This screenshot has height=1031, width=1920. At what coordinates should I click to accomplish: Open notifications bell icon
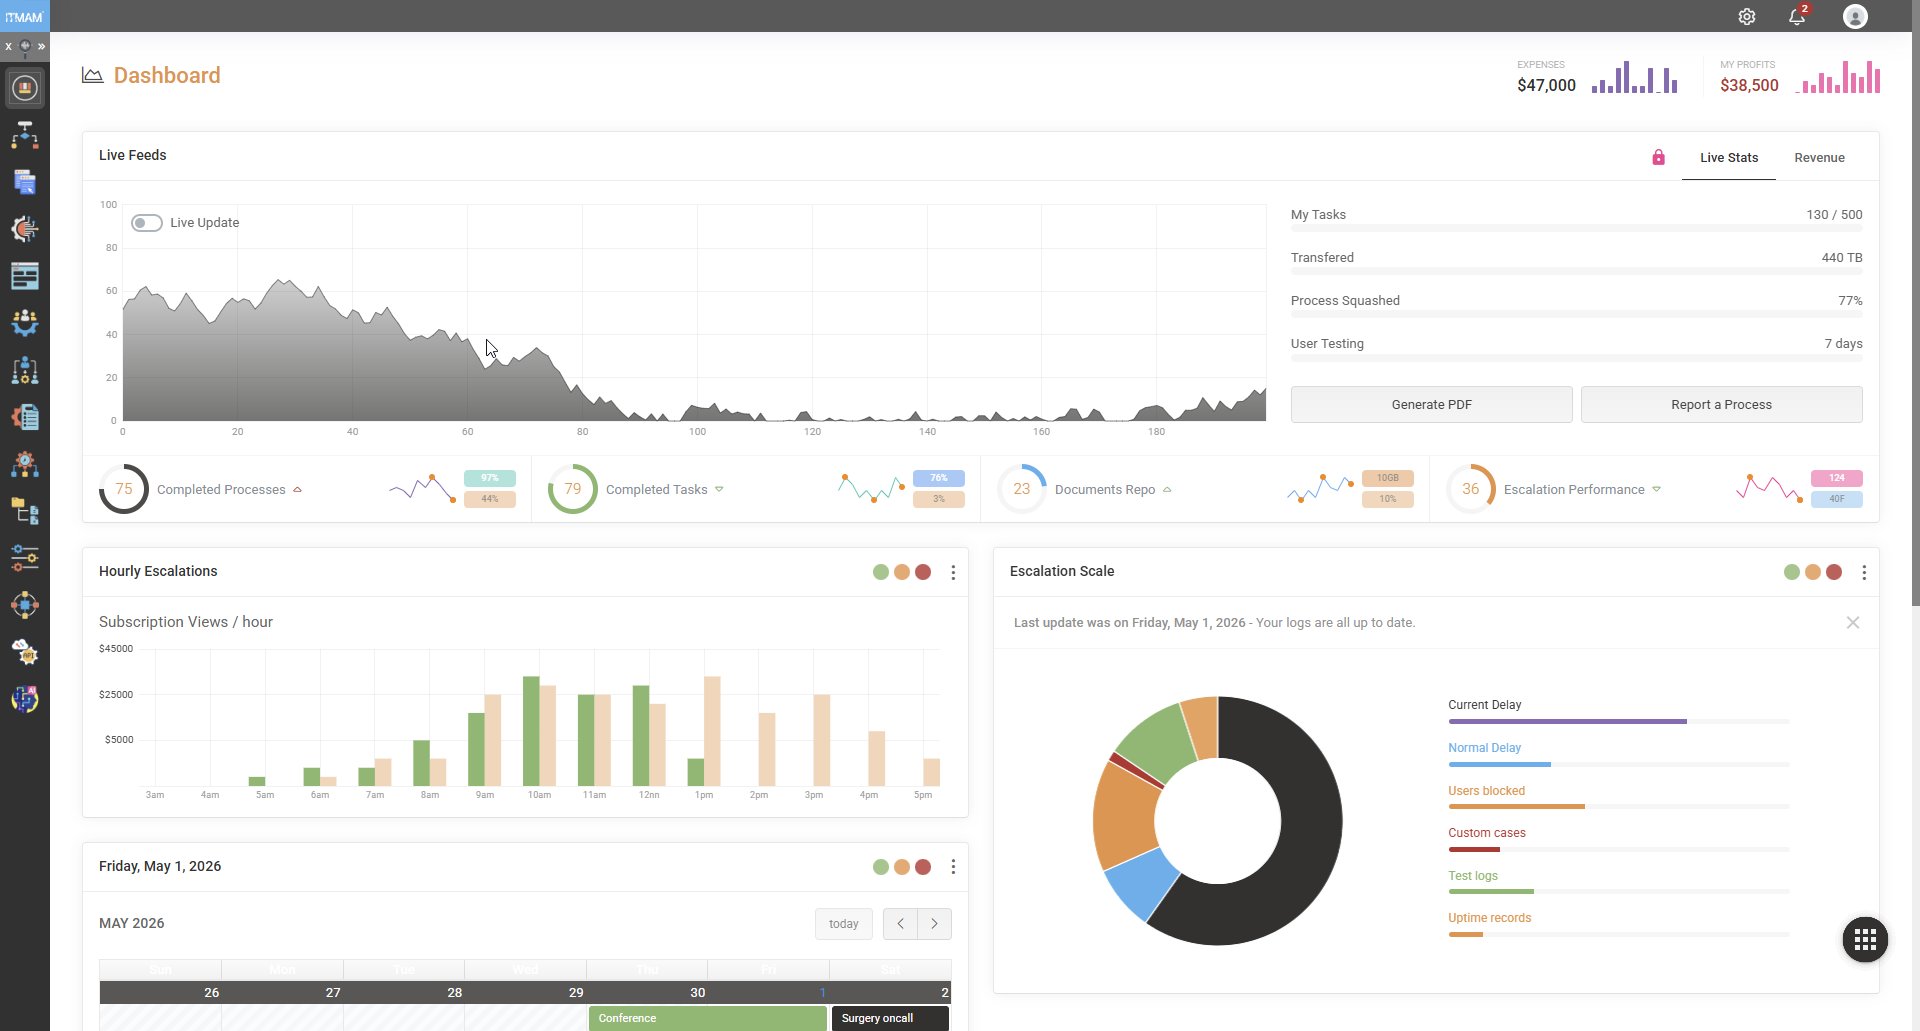[x=1797, y=16]
